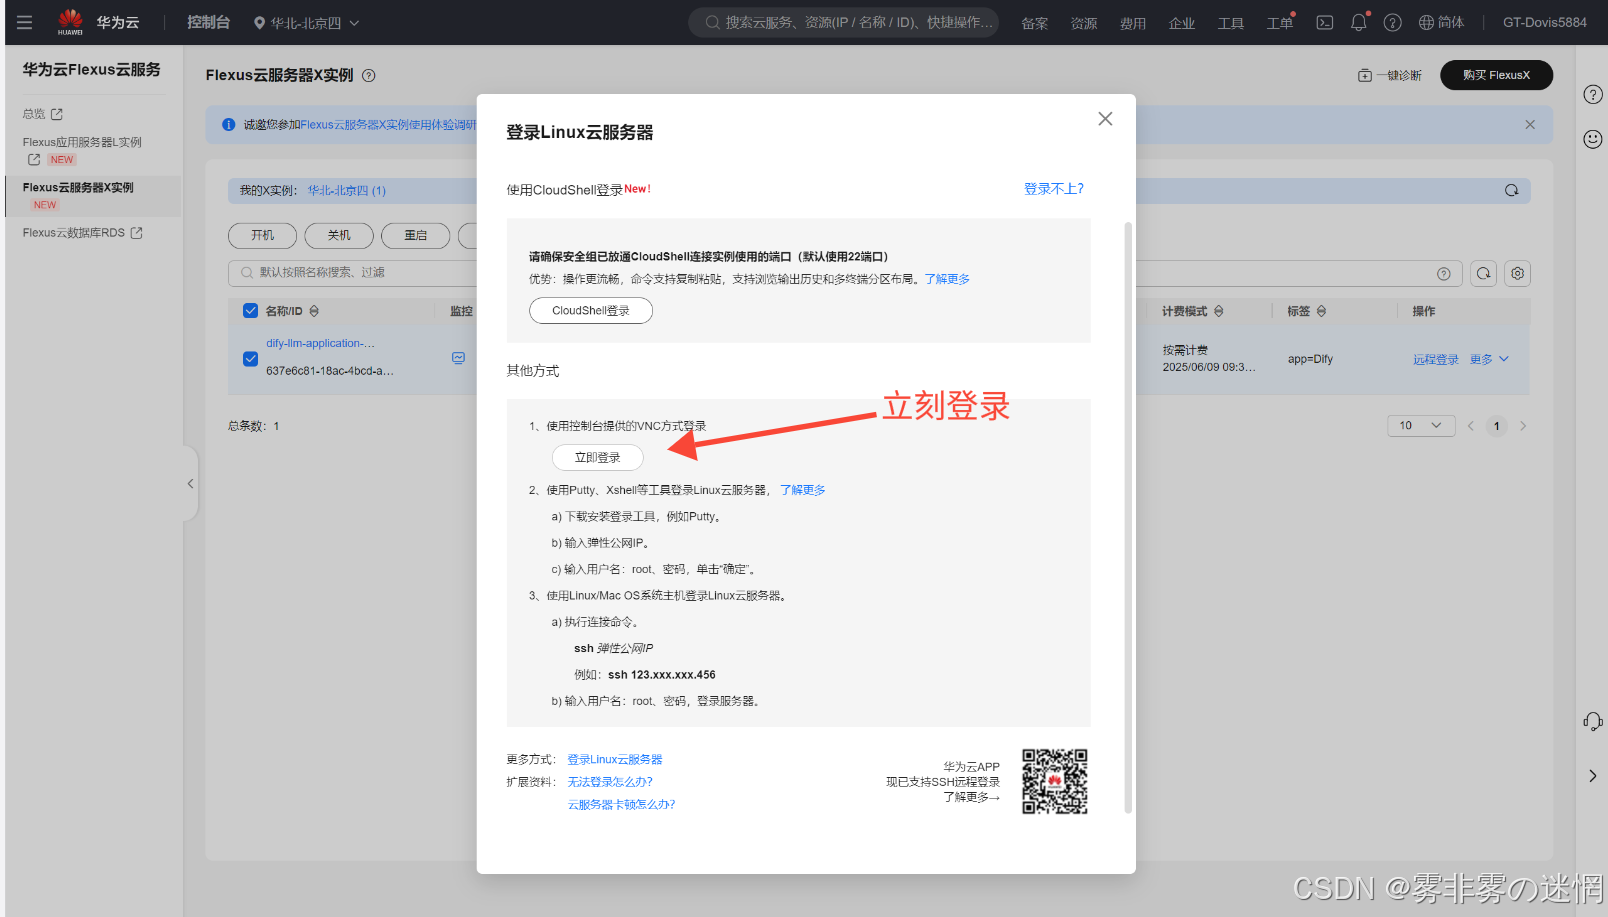Screen dimensions: 1608x917
Task: Toggle the select-all checkbox in table header
Action: click(250, 311)
